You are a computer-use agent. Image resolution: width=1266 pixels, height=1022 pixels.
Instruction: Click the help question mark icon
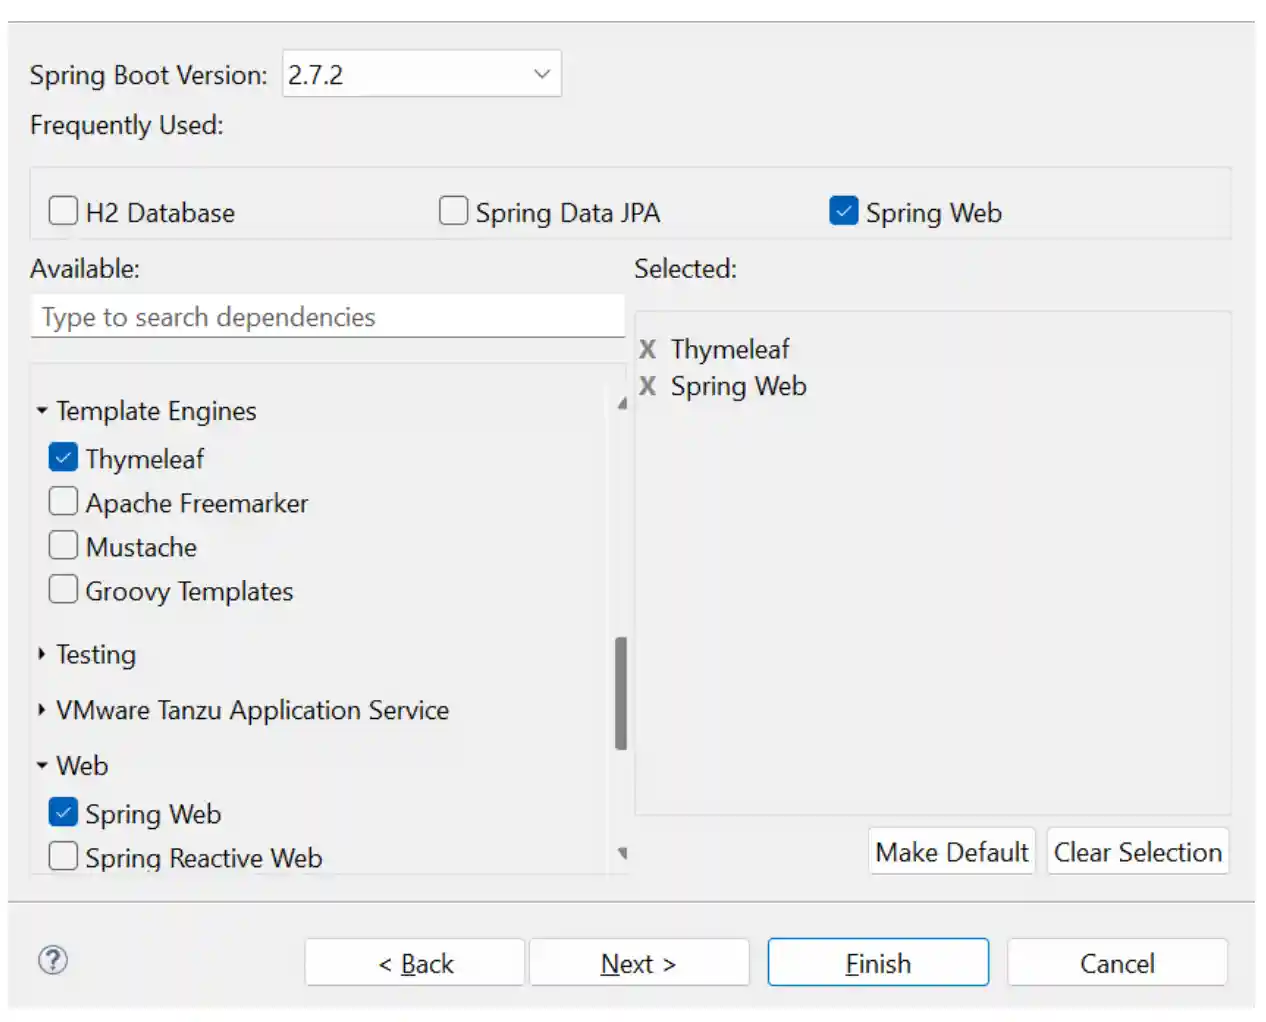click(x=53, y=961)
